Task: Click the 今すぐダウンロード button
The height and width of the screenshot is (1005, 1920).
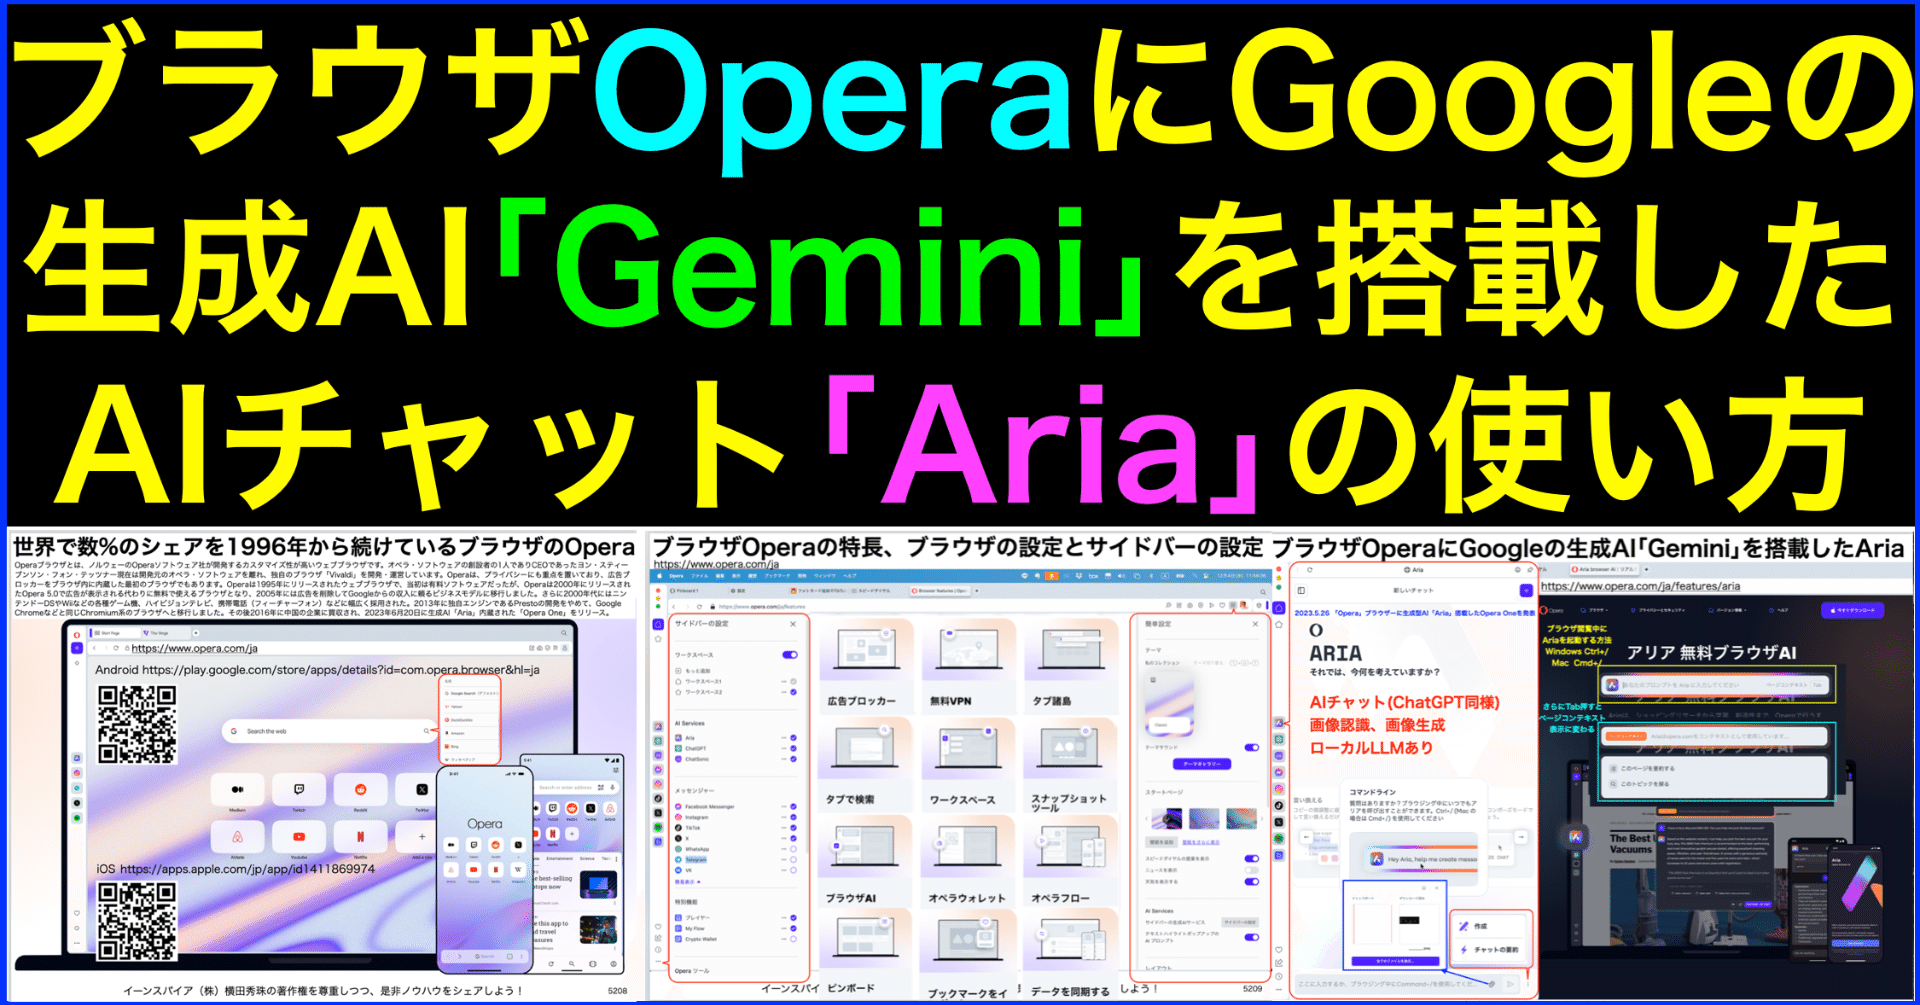Action: pyautogui.click(x=1853, y=610)
